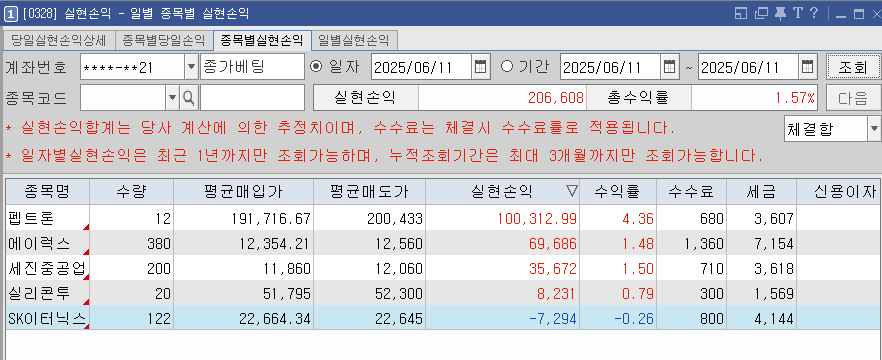Select the 실리콘투 row
This screenshot has height=360, width=882.
tap(443, 293)
